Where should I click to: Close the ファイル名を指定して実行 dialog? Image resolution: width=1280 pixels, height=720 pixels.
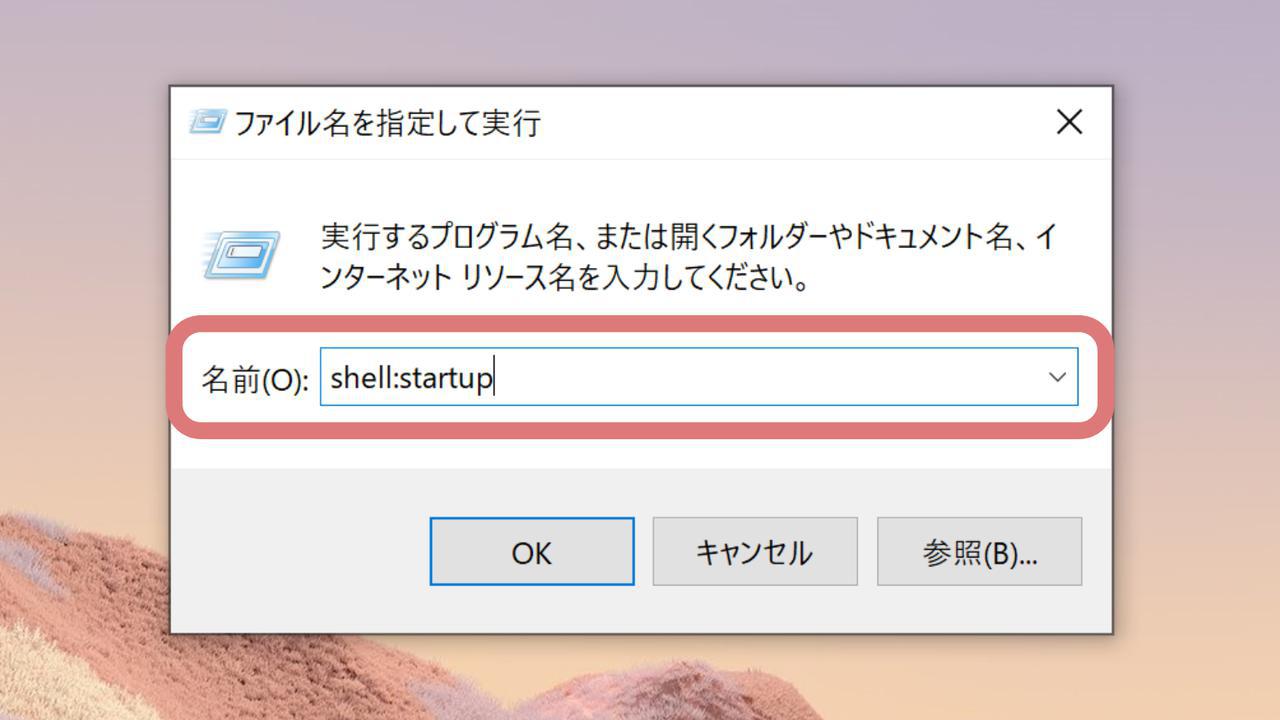tap(1070, 122)
